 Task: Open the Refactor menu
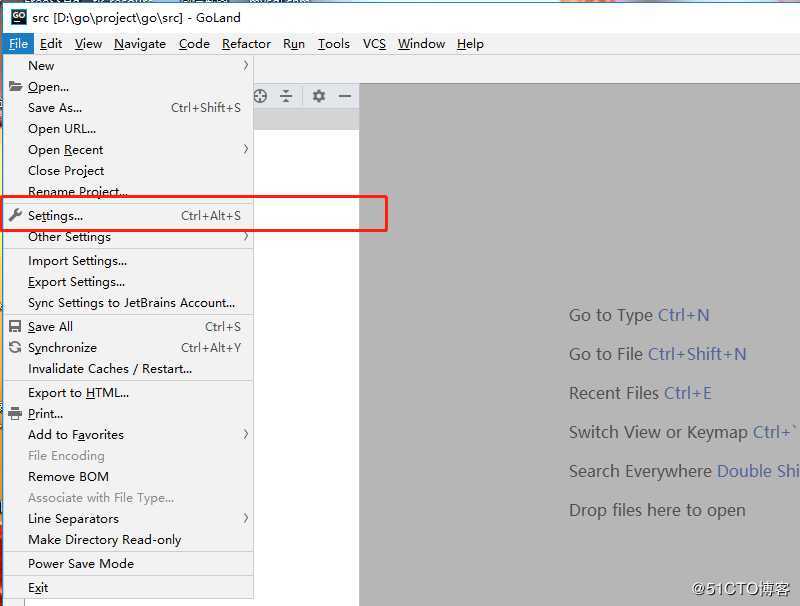246,44
